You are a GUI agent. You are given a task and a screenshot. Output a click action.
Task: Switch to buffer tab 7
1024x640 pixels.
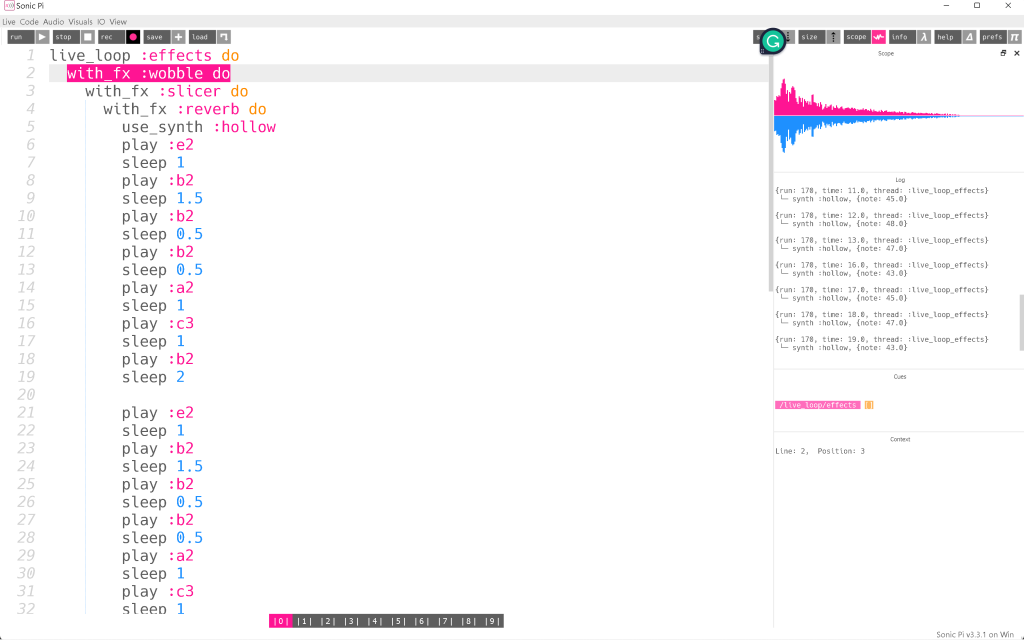[445, 621]
